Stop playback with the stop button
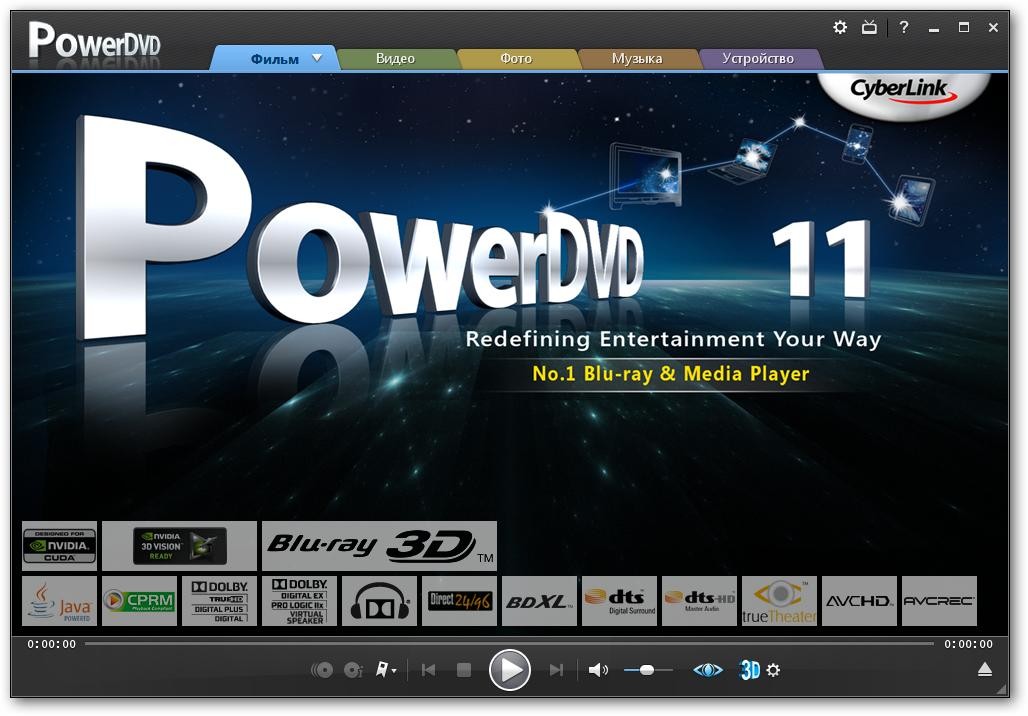The image size is (1028, 716). point(464,670)
